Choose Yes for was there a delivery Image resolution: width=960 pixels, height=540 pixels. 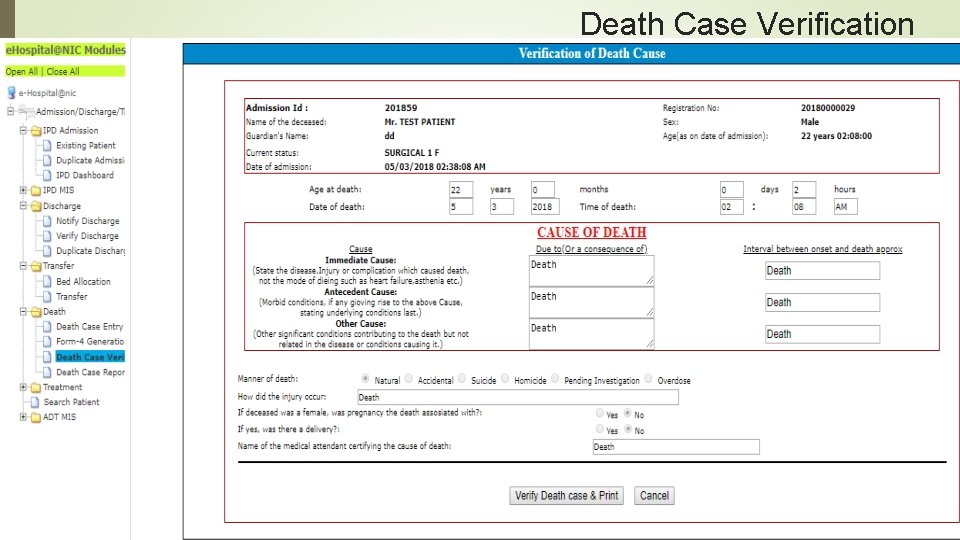pyautogui.click(x=599, y=429)
